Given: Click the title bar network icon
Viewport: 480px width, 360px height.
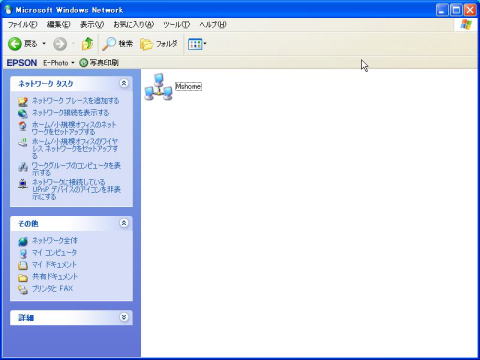Looking at the screenshot, I should click(x=8, y=10).
